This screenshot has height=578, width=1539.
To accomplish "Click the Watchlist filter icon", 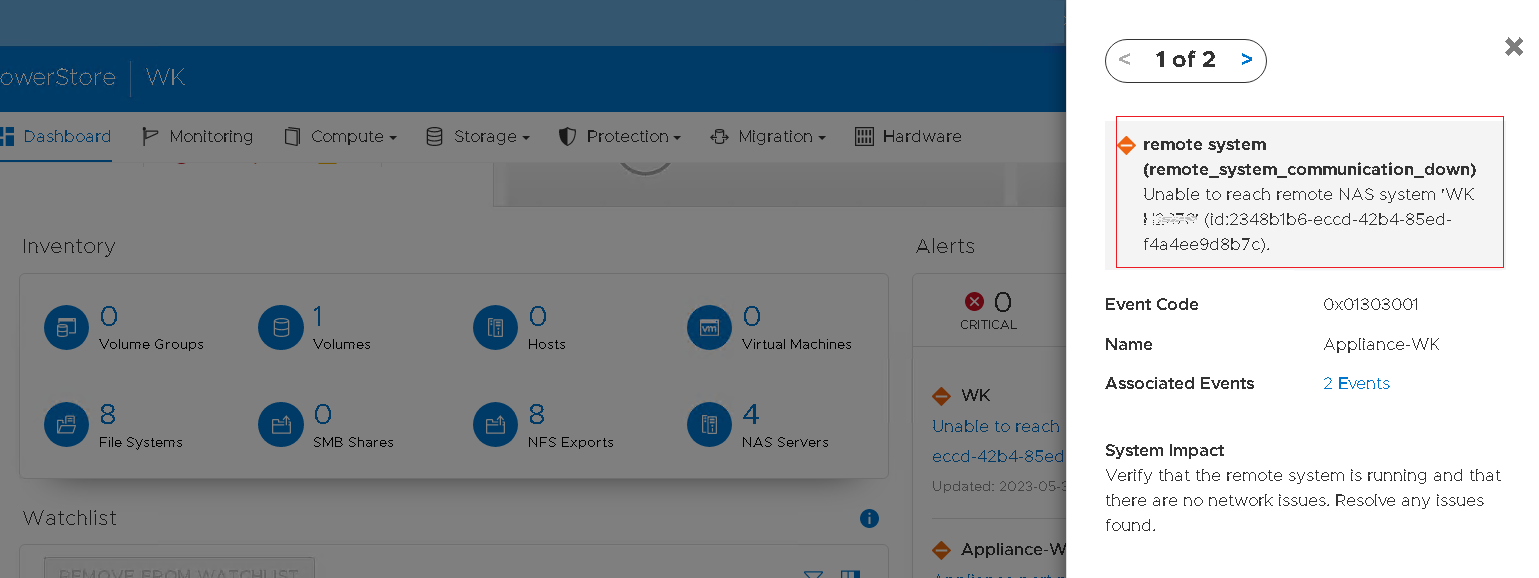I will tap(814, 574).
